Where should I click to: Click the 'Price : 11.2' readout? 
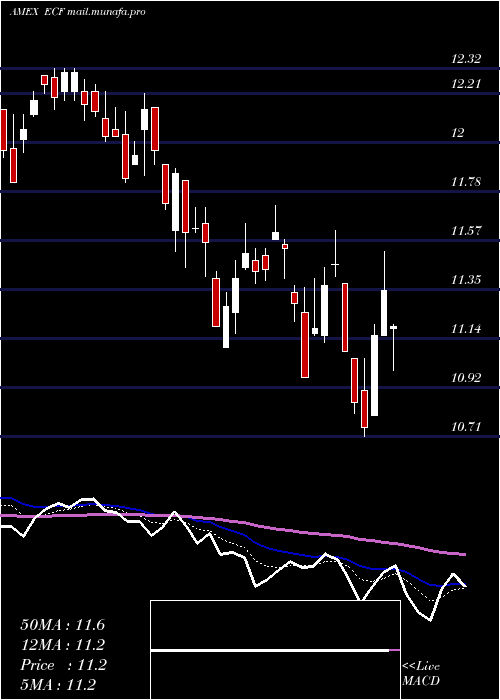(x=63, y=665)
